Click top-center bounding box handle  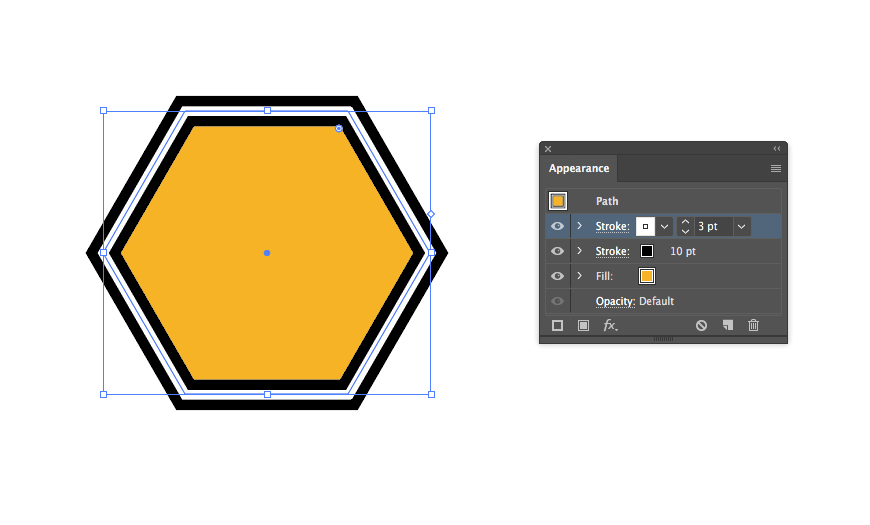[267, 111]
